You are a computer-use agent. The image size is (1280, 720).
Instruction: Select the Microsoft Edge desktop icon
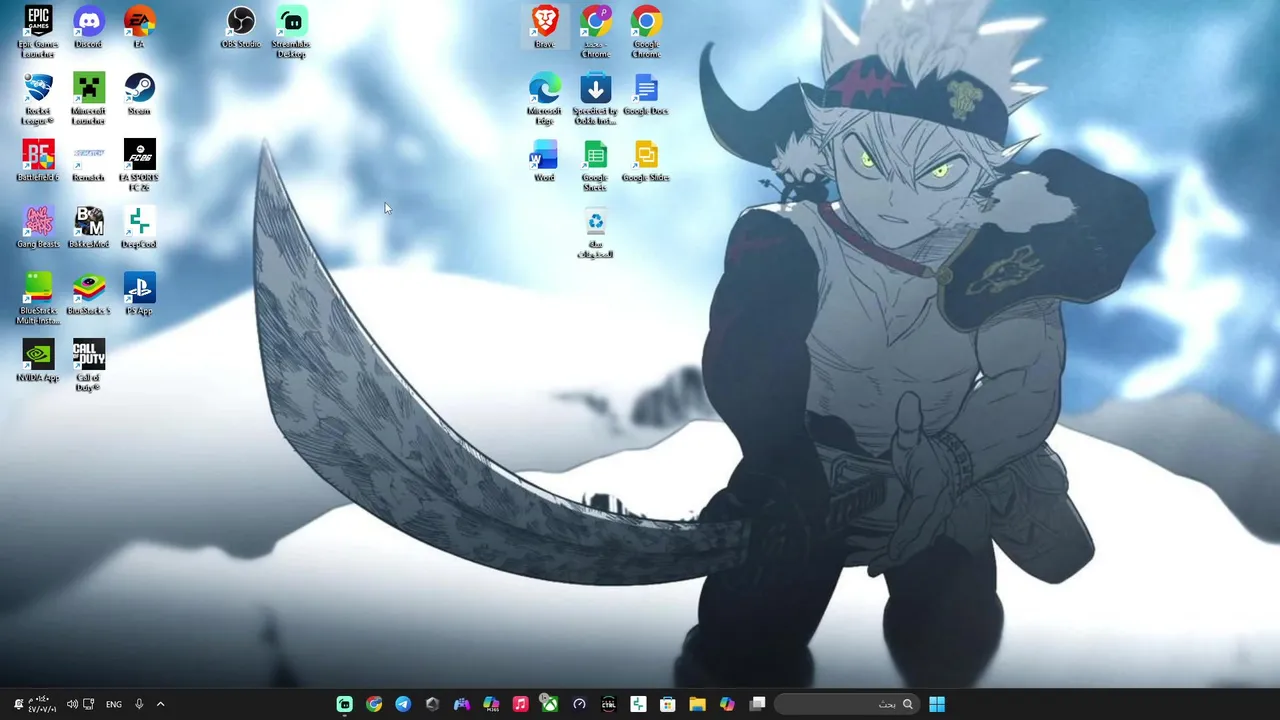point(545,99)
